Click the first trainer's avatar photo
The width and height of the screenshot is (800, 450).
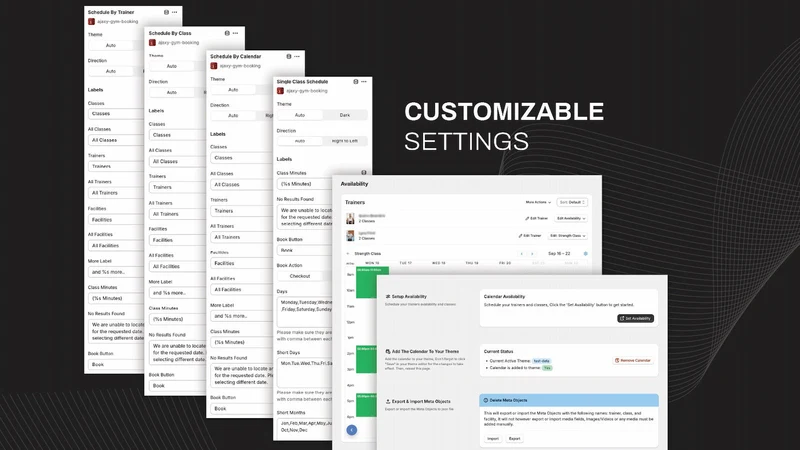point(350,218)
